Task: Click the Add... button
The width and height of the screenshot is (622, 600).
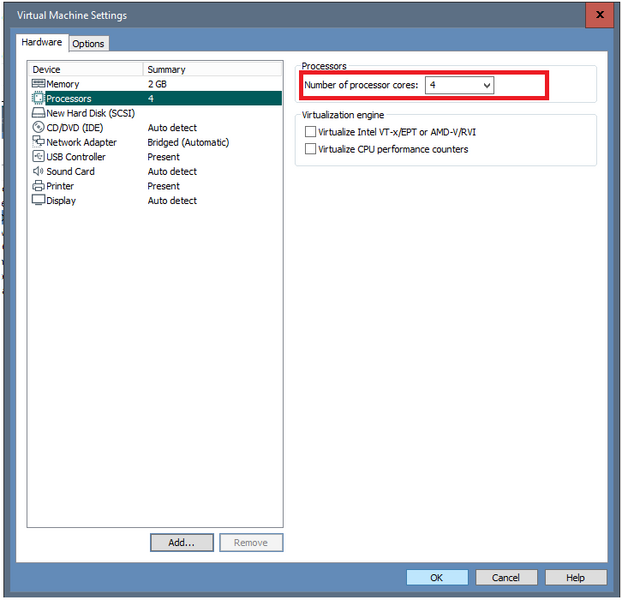Action: click(x=181, y=542)
